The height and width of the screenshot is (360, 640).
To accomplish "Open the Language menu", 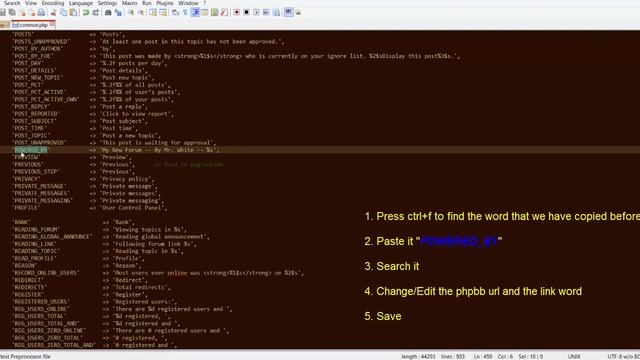I will (x=81, y=3).
